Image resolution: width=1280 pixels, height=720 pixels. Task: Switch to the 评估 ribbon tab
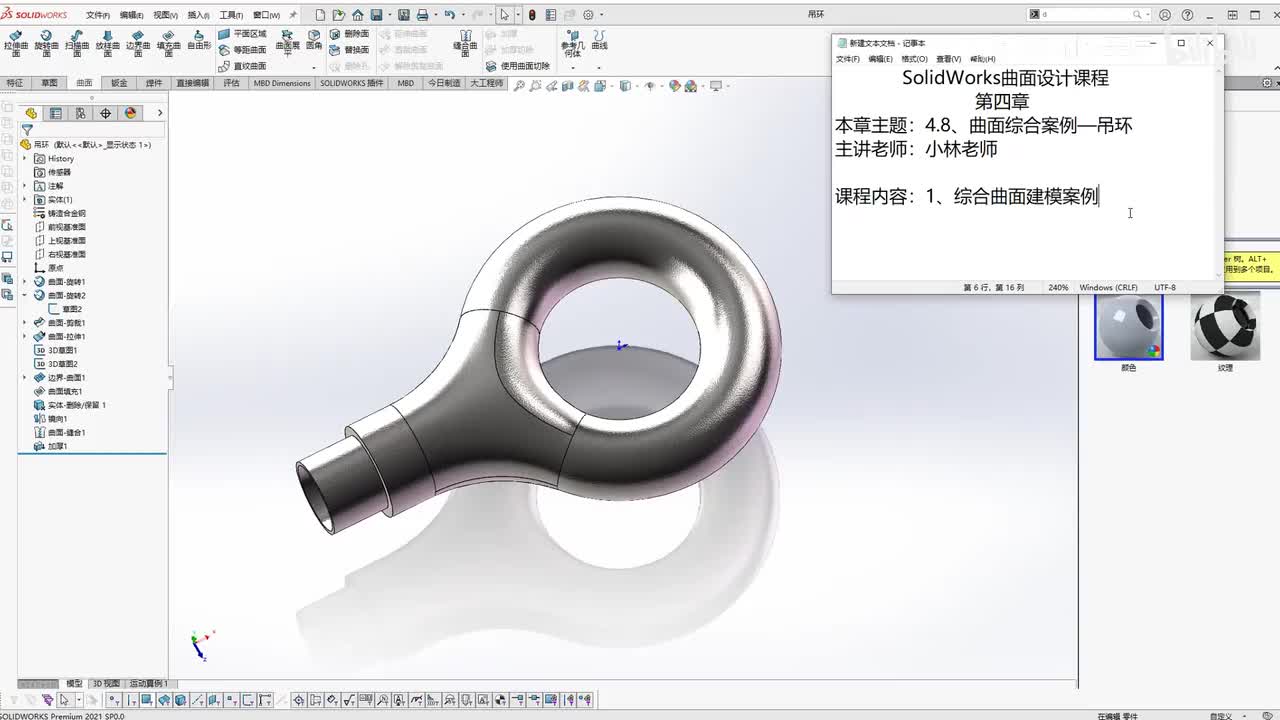[231, 83]
